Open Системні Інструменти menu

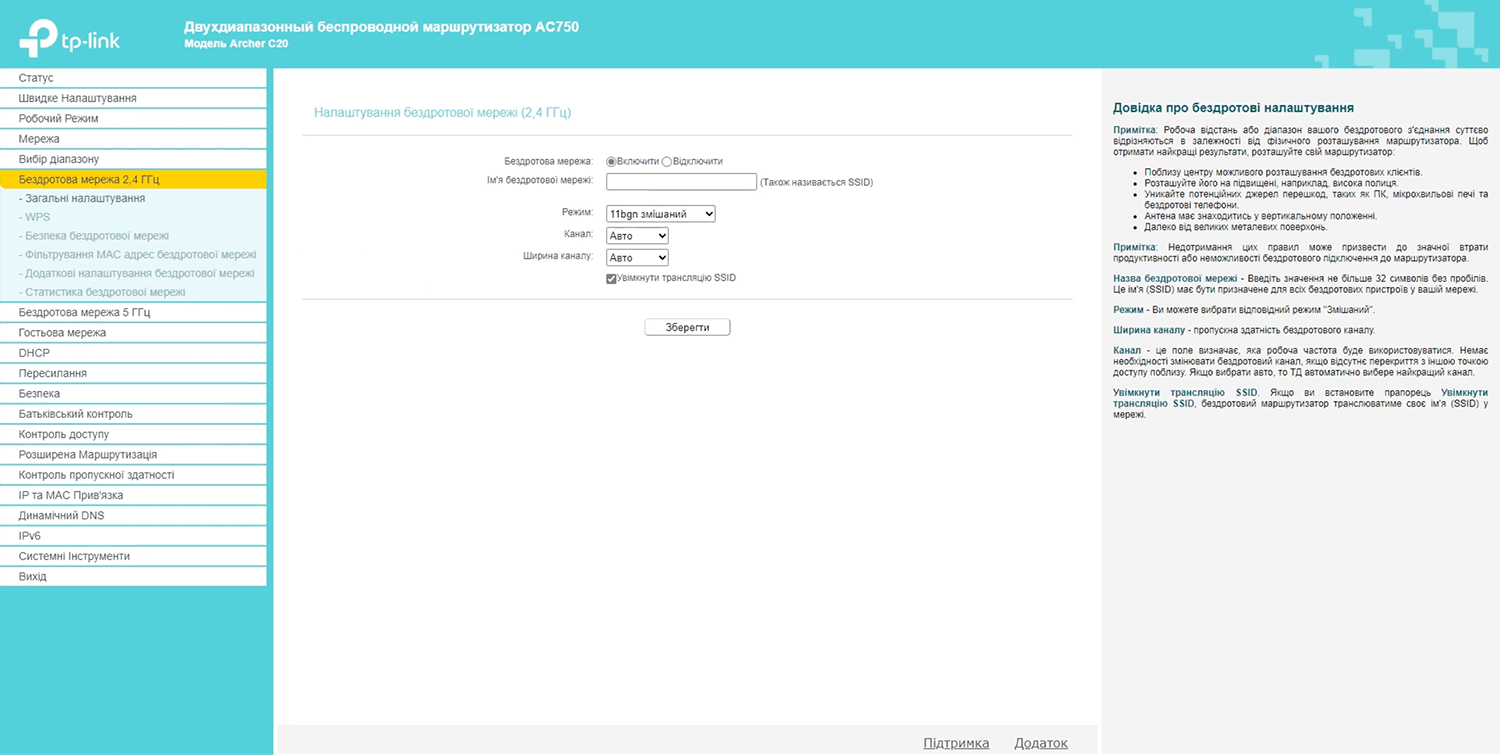pyautogui.click(x=74, y=556)
